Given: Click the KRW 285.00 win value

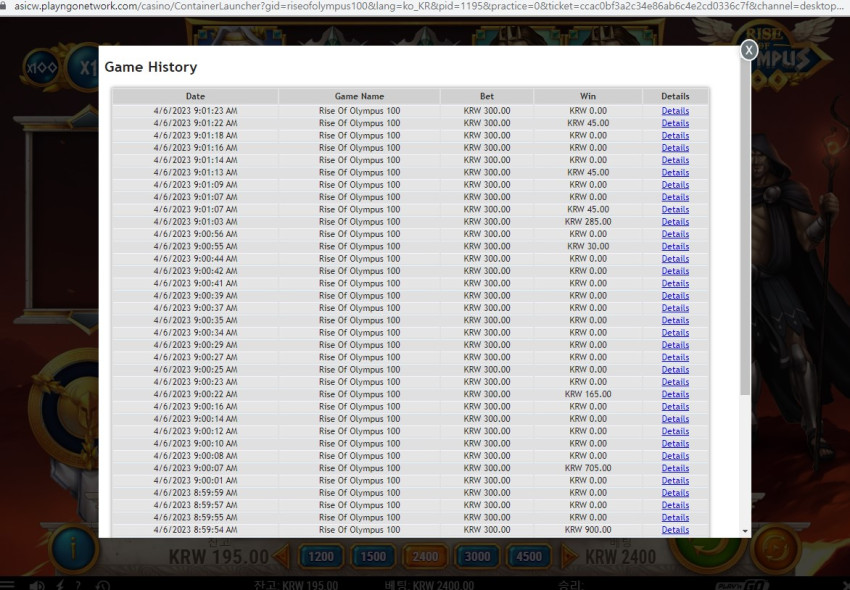Looking at the screenshot, I should click(588, 222).
